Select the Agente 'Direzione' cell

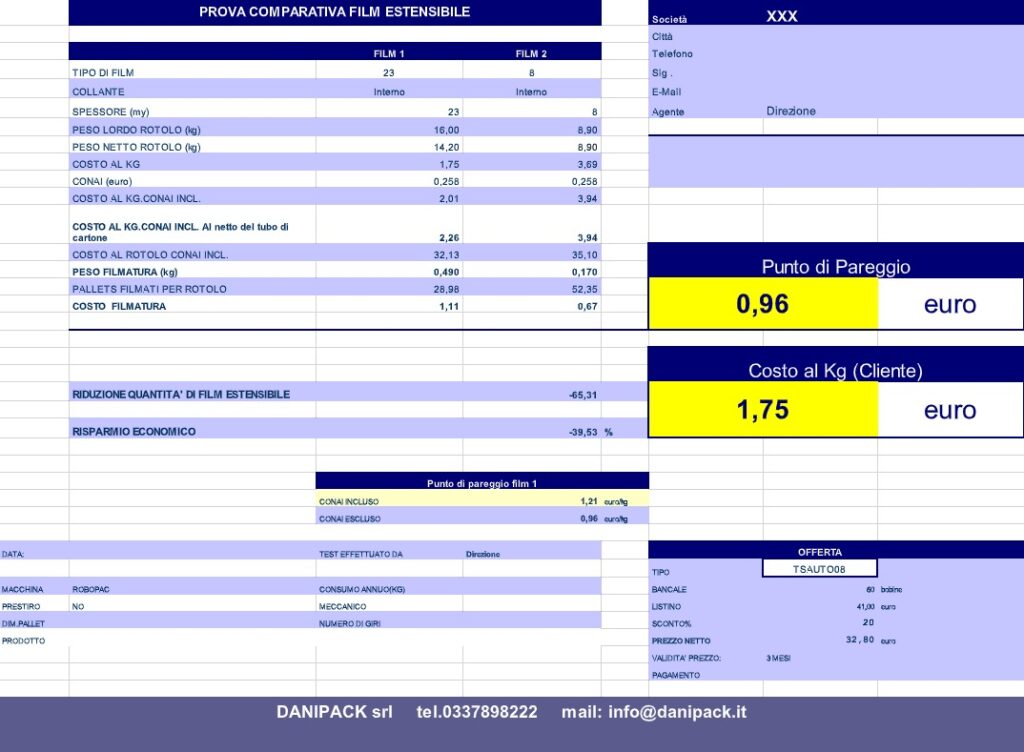[x=791, y=111]
